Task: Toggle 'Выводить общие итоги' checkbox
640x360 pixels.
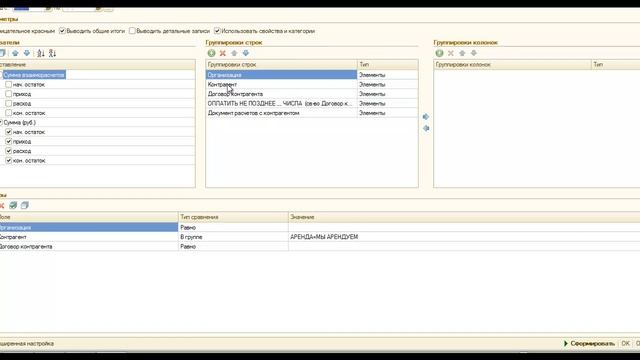Action: 62,31
